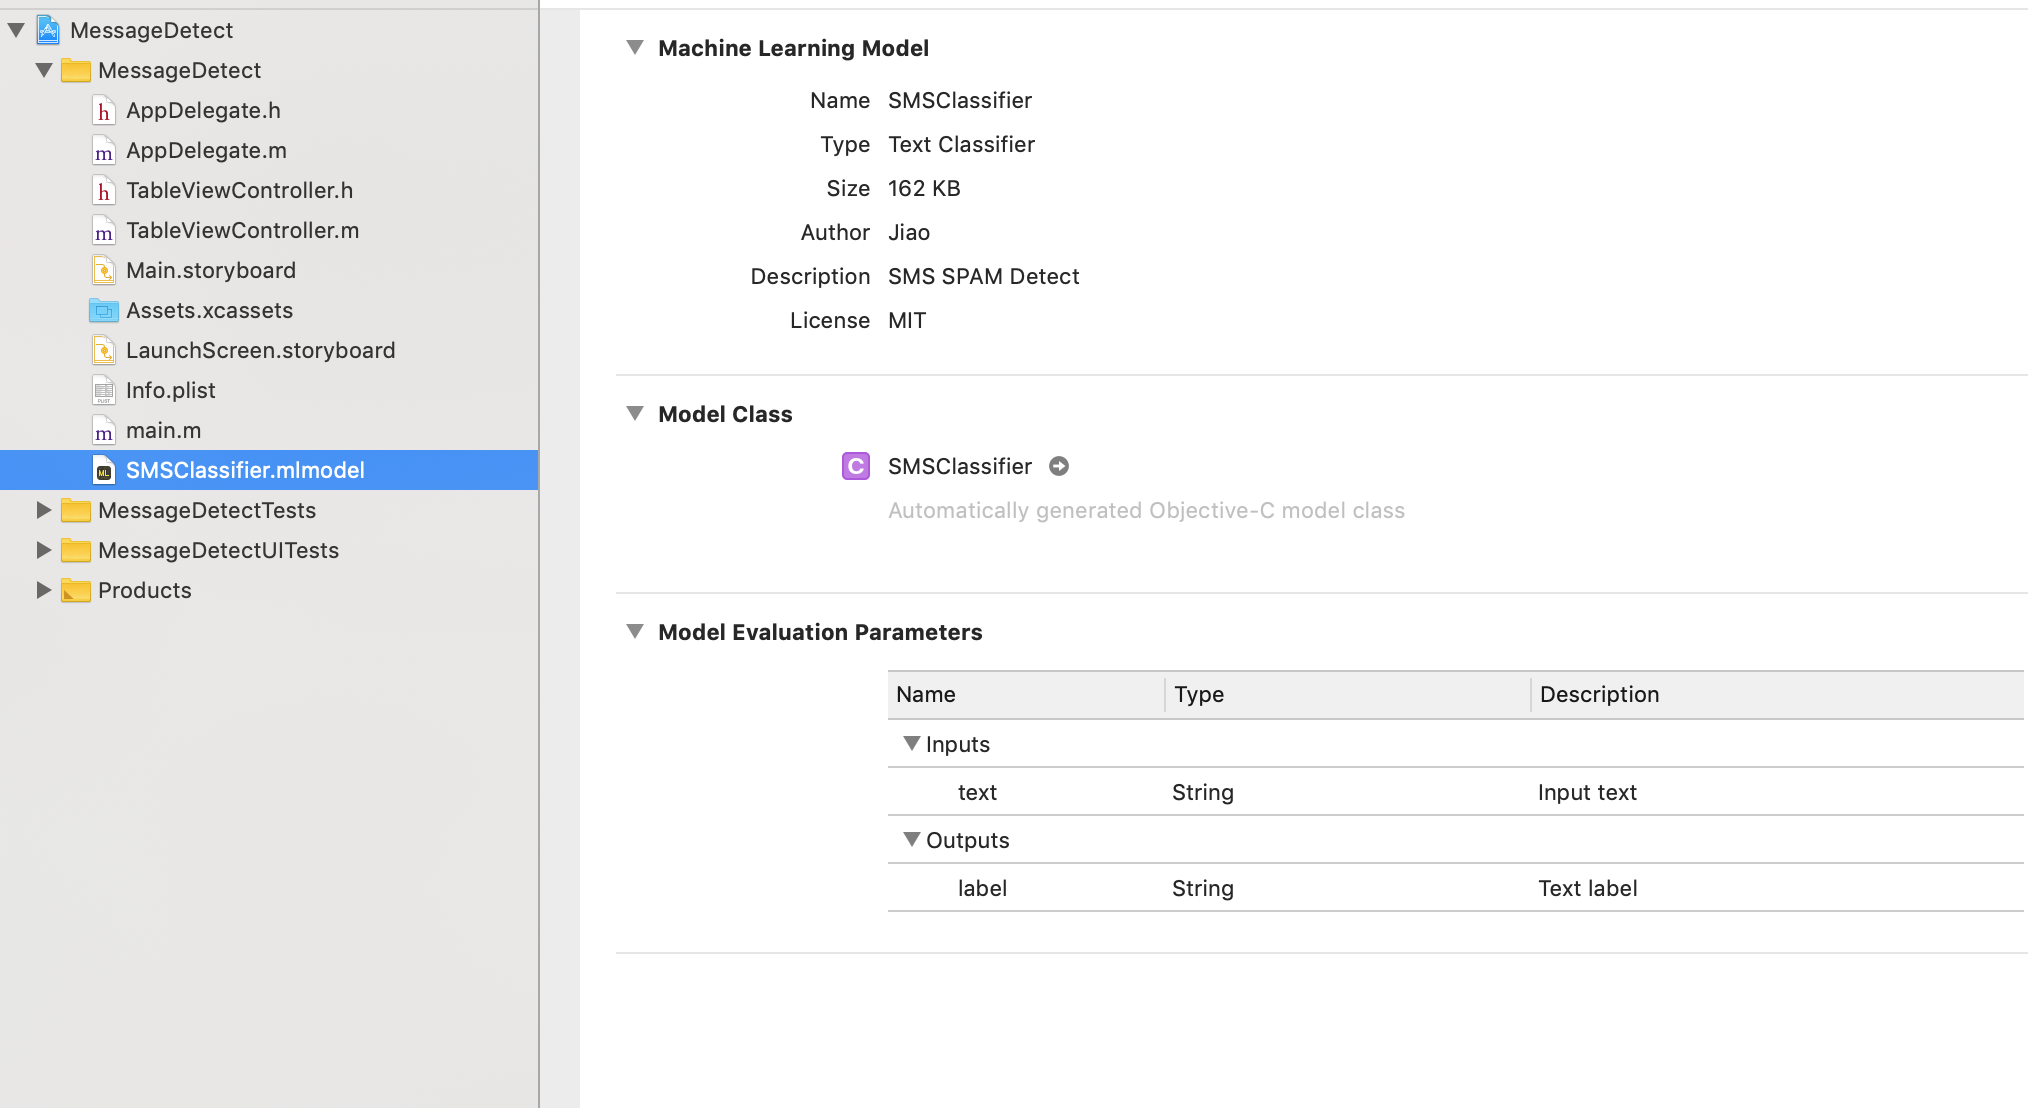Click the yellow MessageDetect group folder icon
This screenshot has height=1108, width=2028.
(x=76, y=70)
